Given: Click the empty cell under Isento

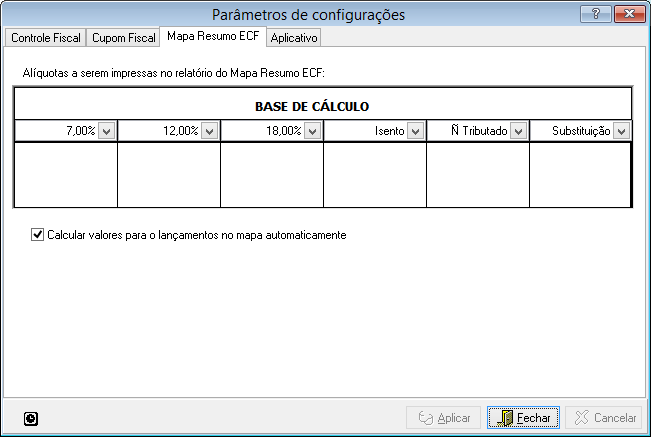Looking at the screenshot, I should point(375,174).
